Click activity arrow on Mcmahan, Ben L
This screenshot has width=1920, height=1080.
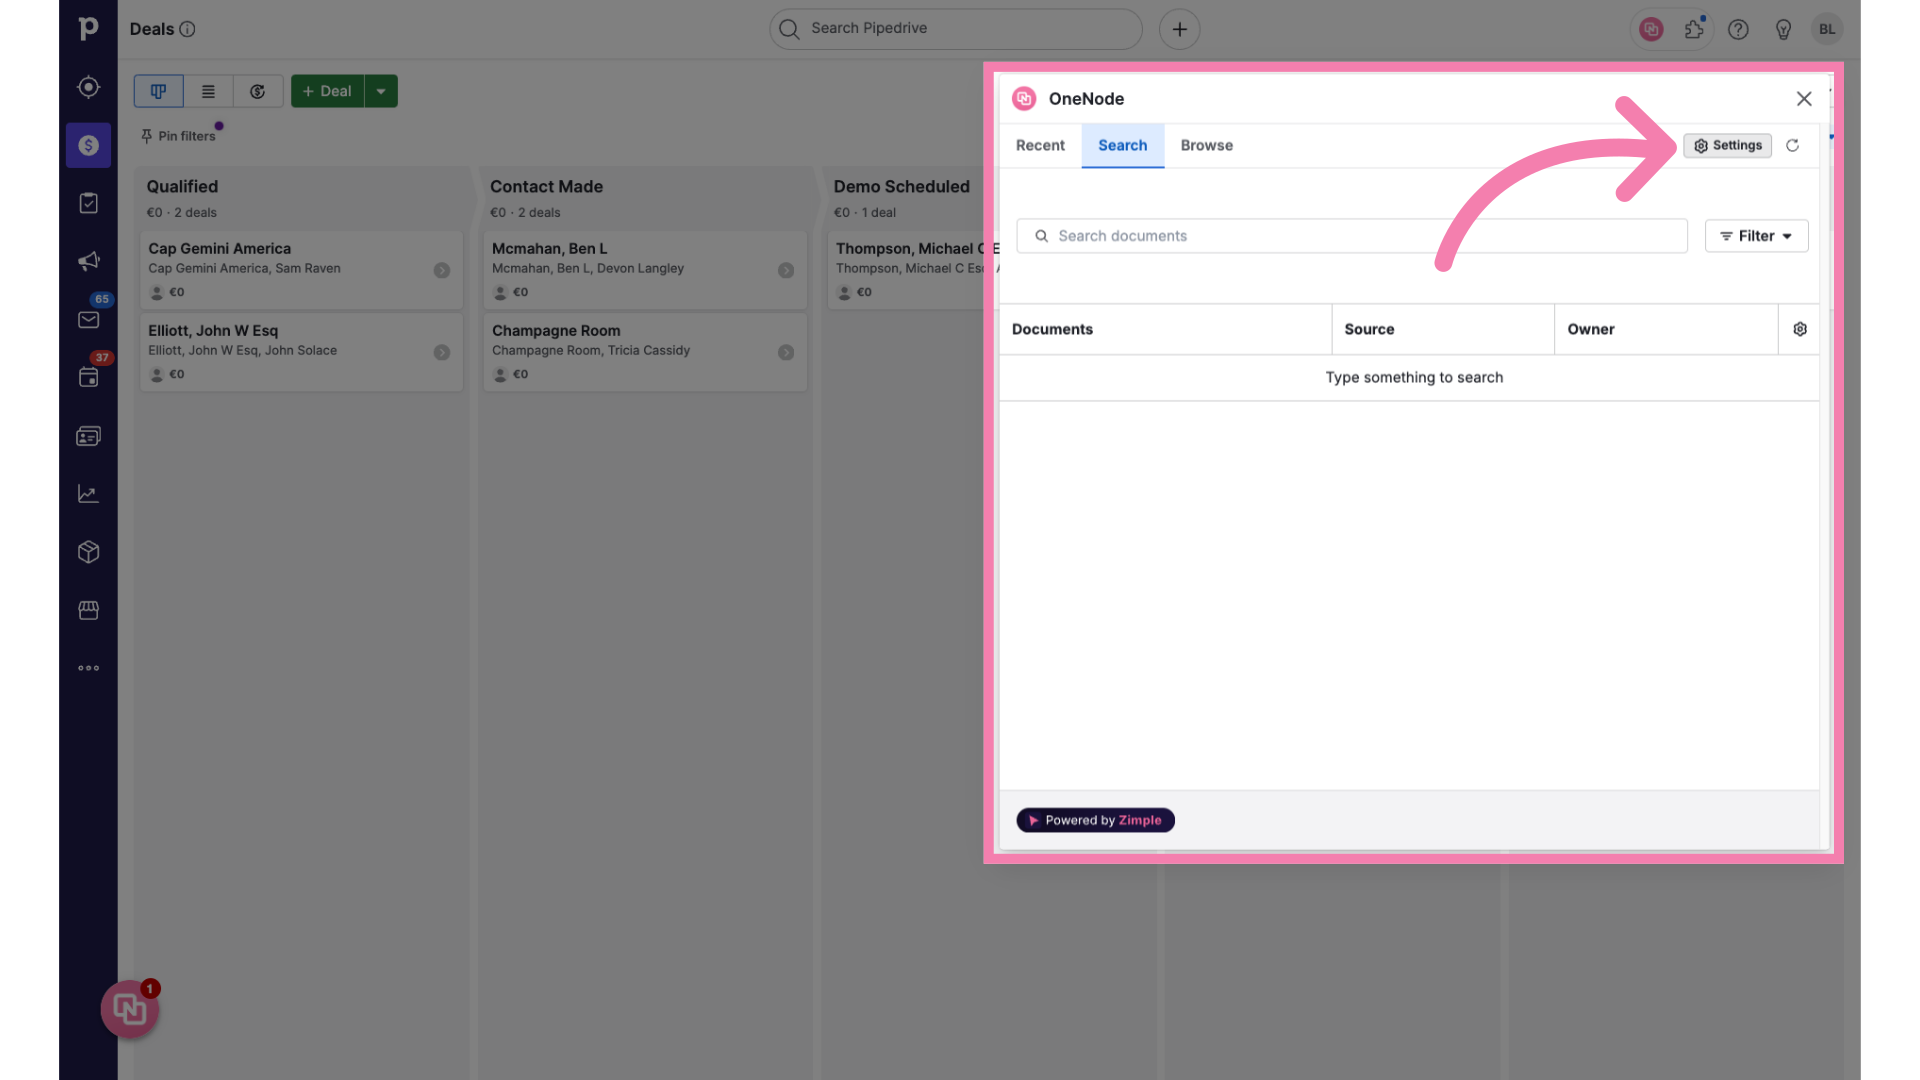(786, 270)
